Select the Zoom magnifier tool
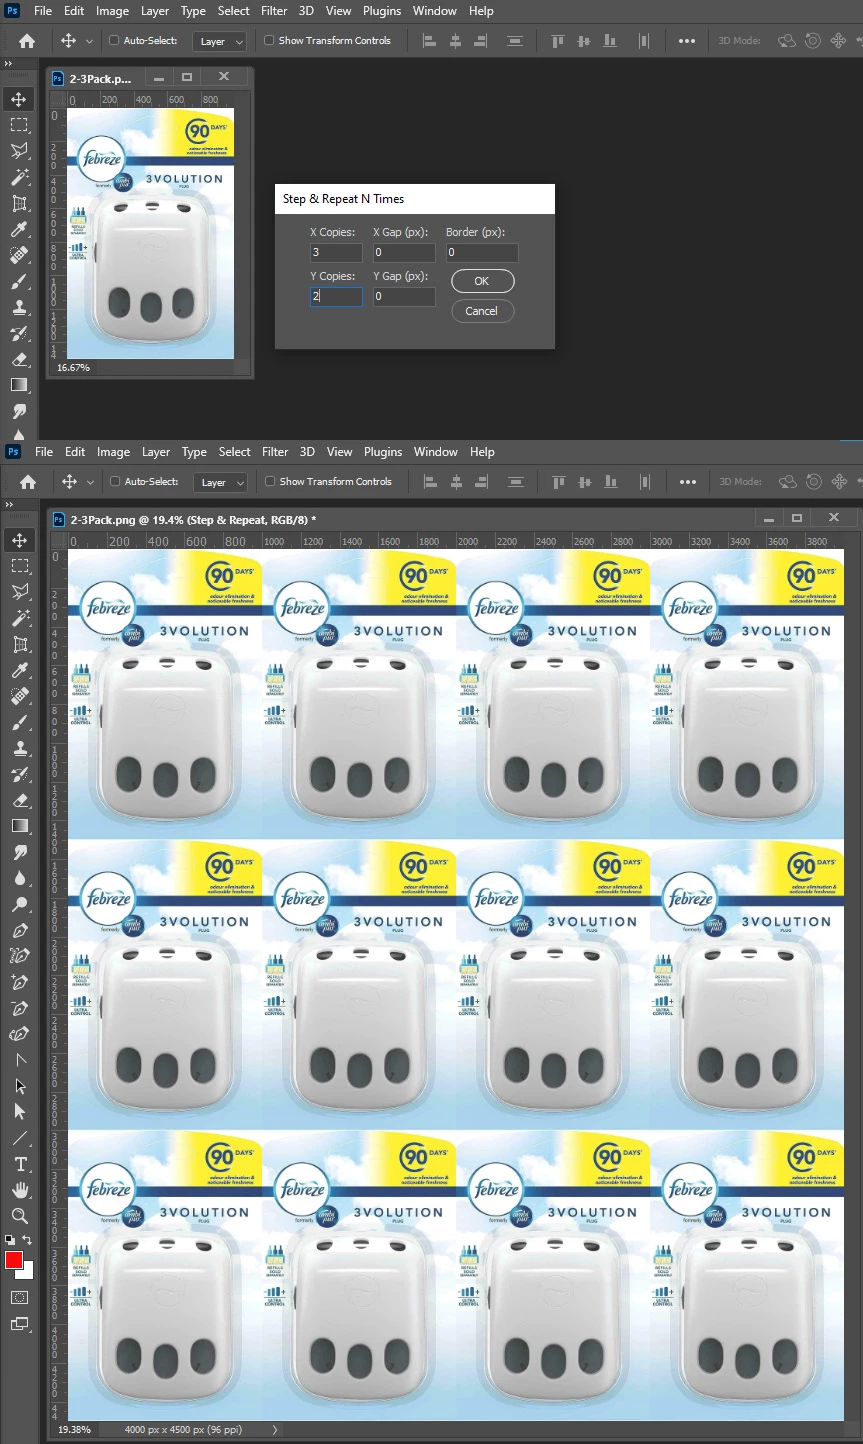 (x=19, y=1216)
